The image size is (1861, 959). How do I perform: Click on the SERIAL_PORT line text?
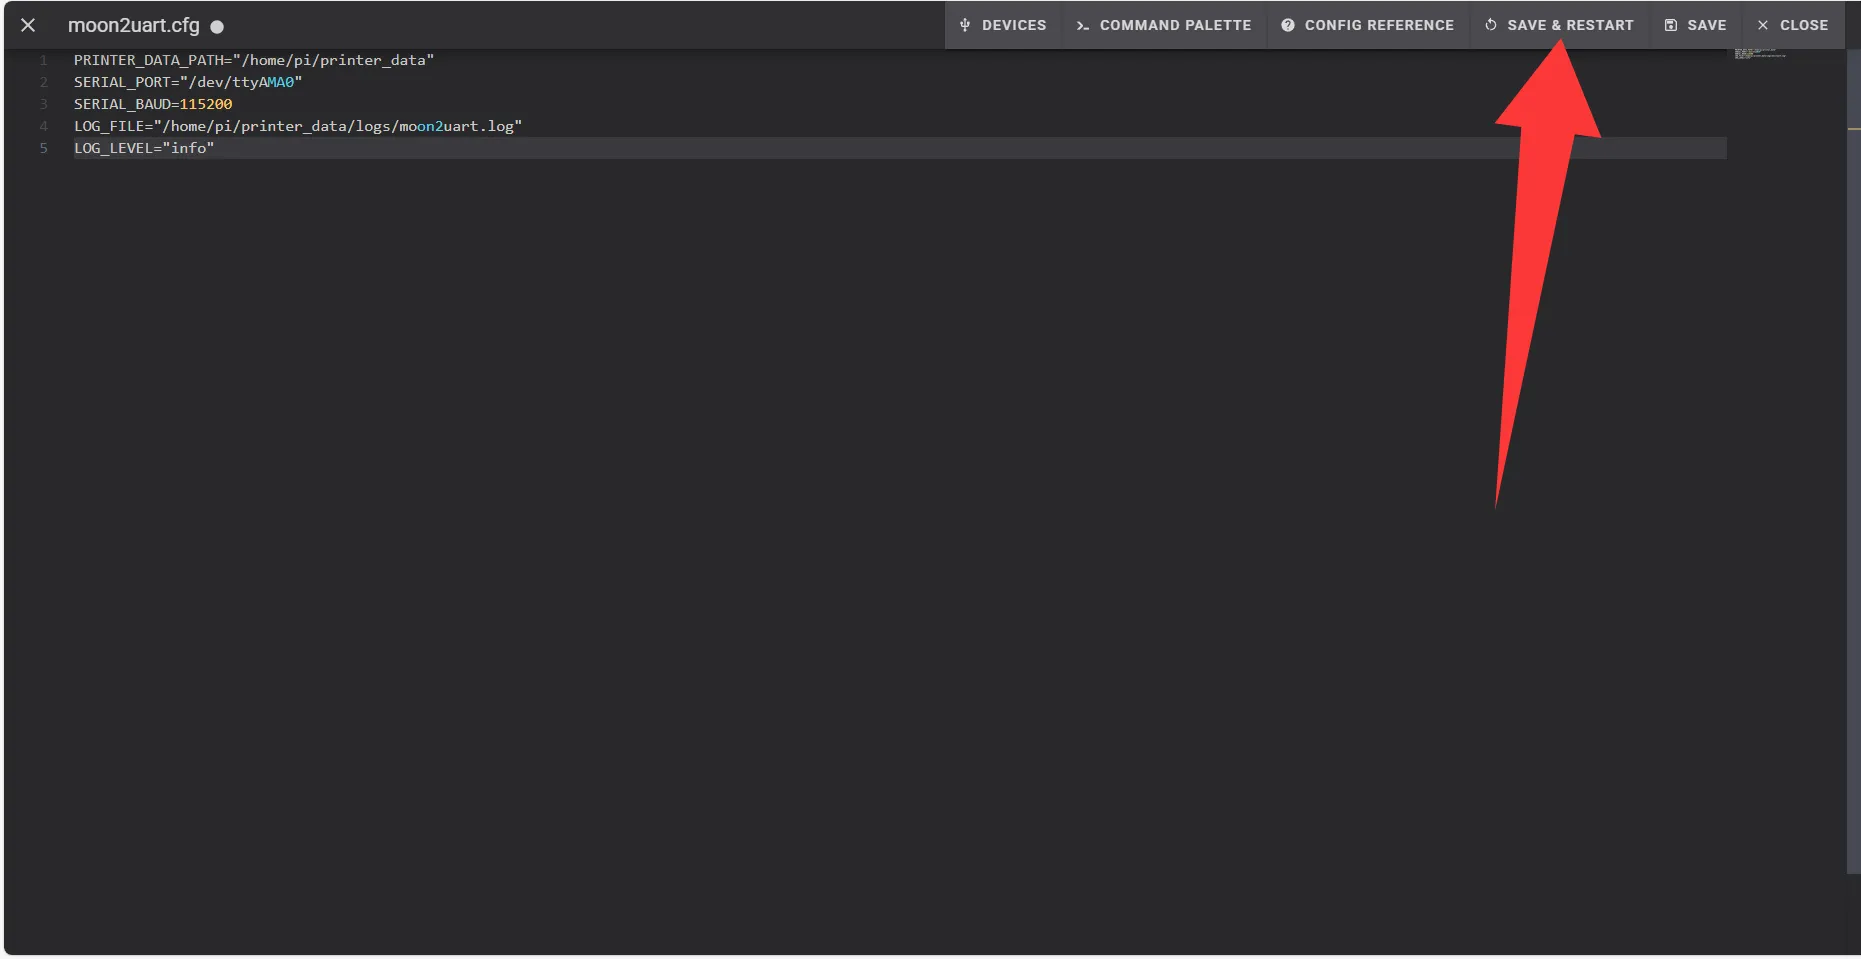(187, 82)
